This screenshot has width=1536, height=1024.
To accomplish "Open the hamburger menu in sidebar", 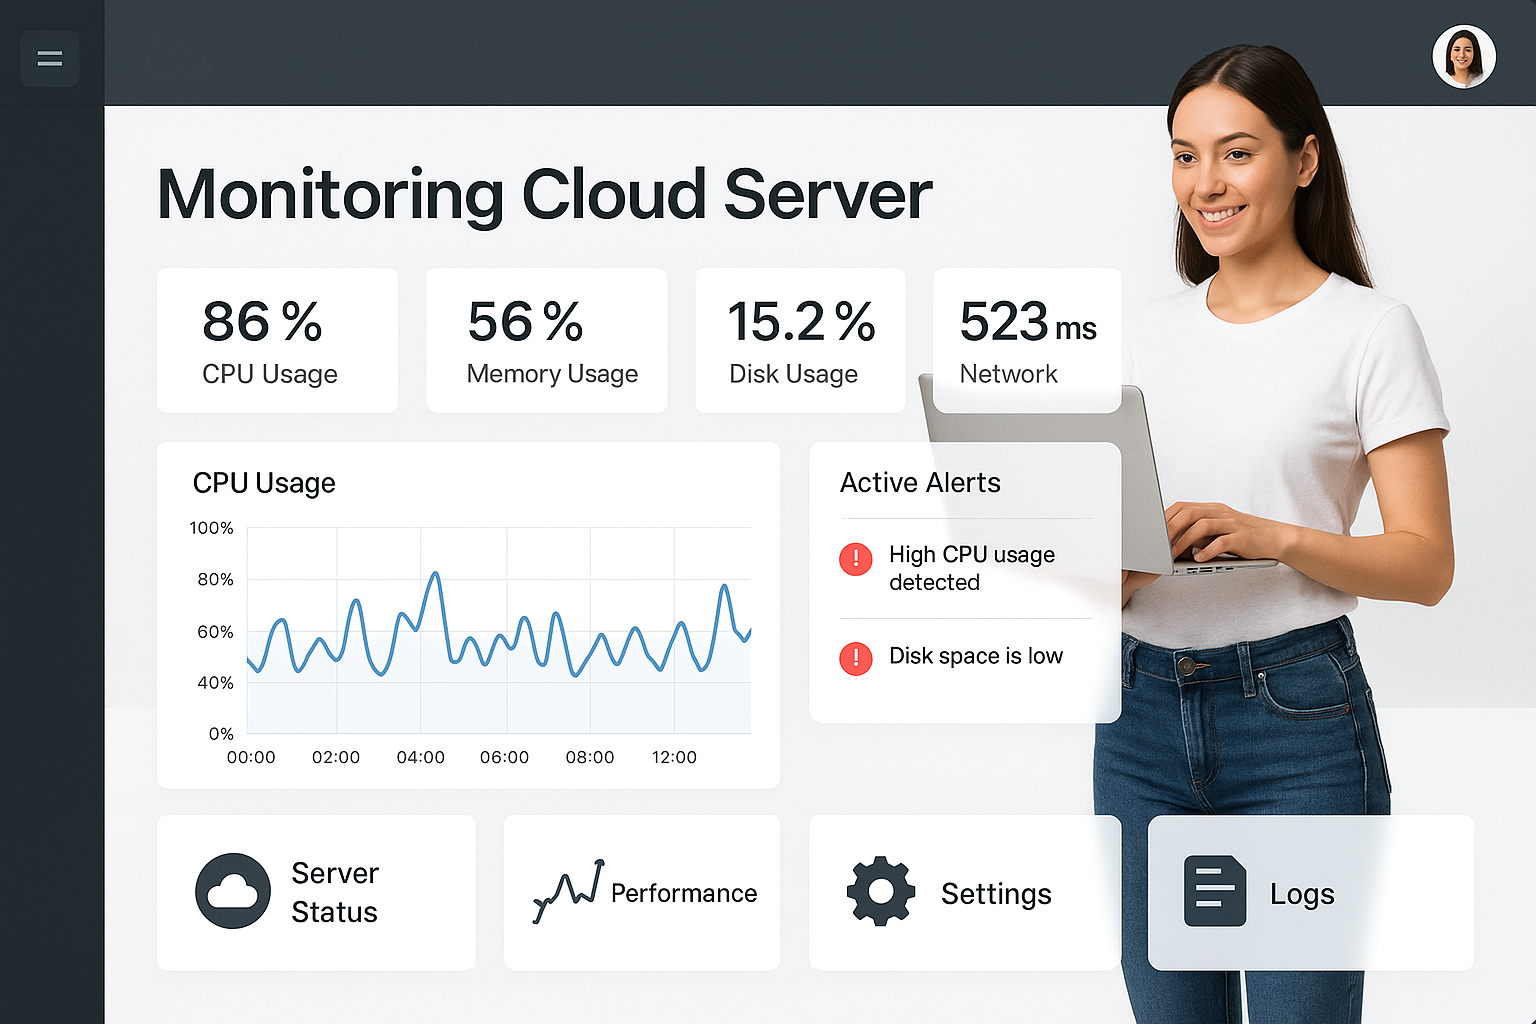I will pyautogui.click(x=49, y=58).
